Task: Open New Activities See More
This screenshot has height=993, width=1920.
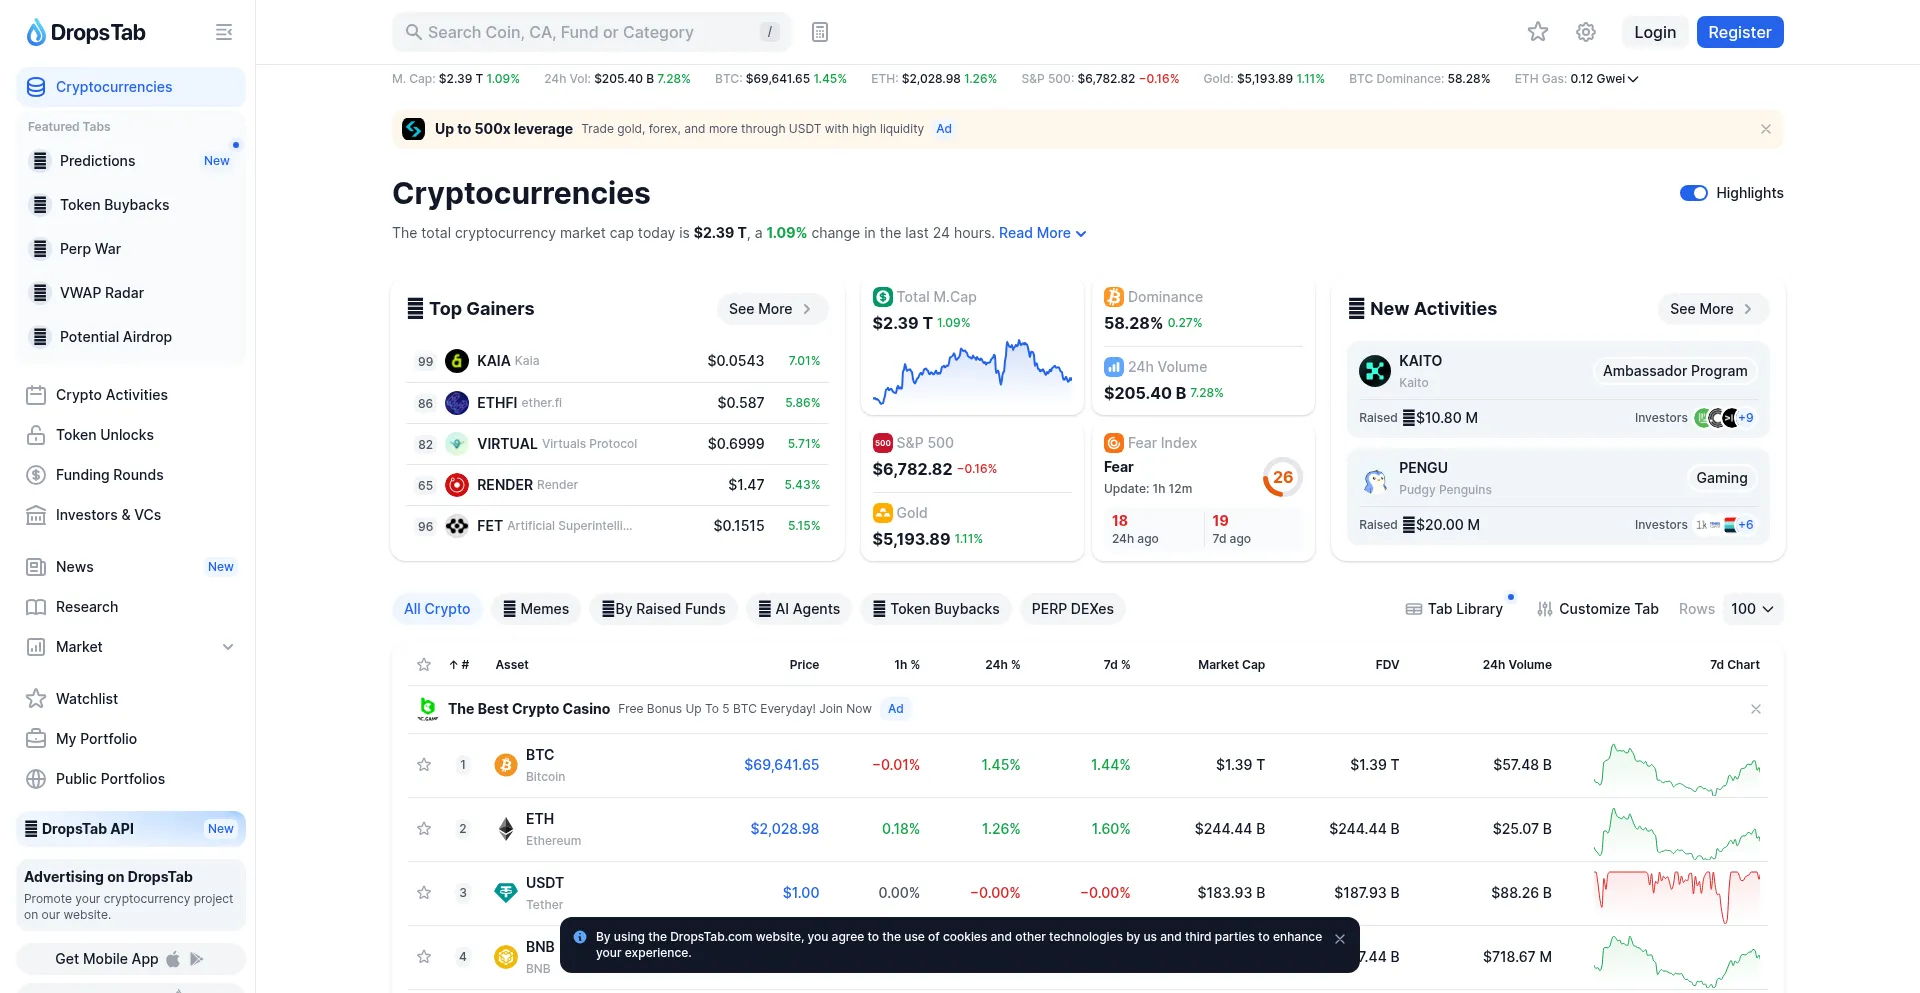Action: click(1713, 309)
